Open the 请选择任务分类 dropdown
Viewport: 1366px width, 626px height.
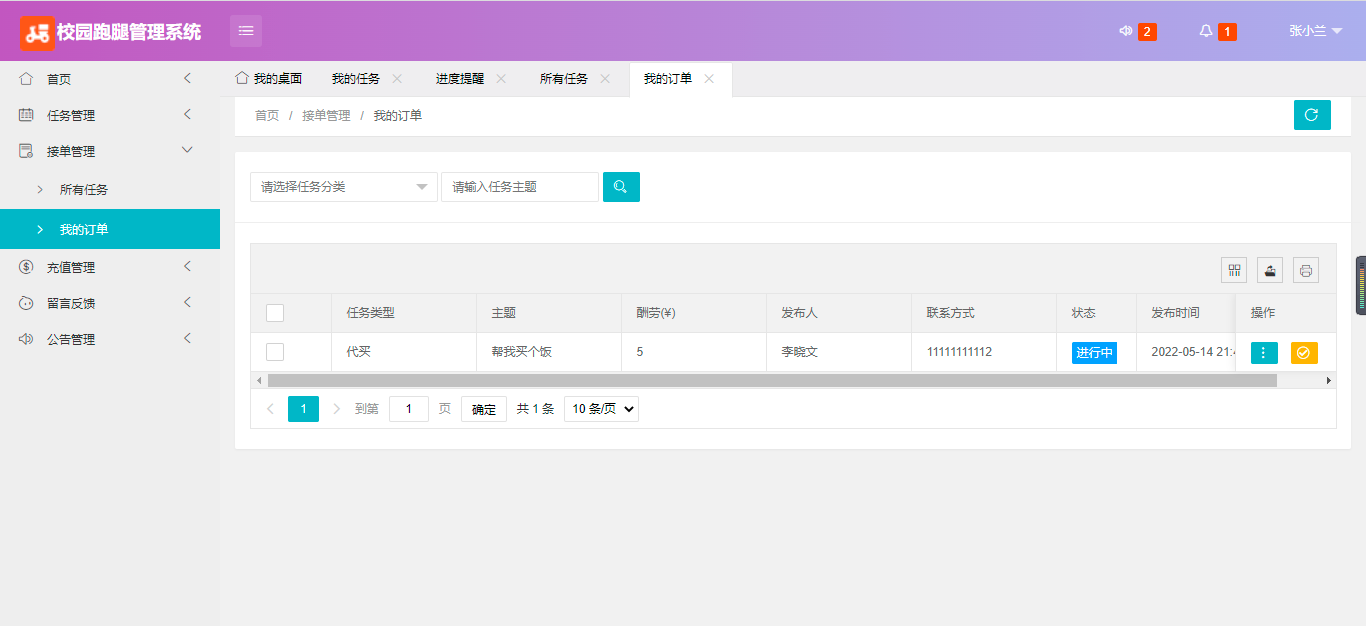(344, 187)
